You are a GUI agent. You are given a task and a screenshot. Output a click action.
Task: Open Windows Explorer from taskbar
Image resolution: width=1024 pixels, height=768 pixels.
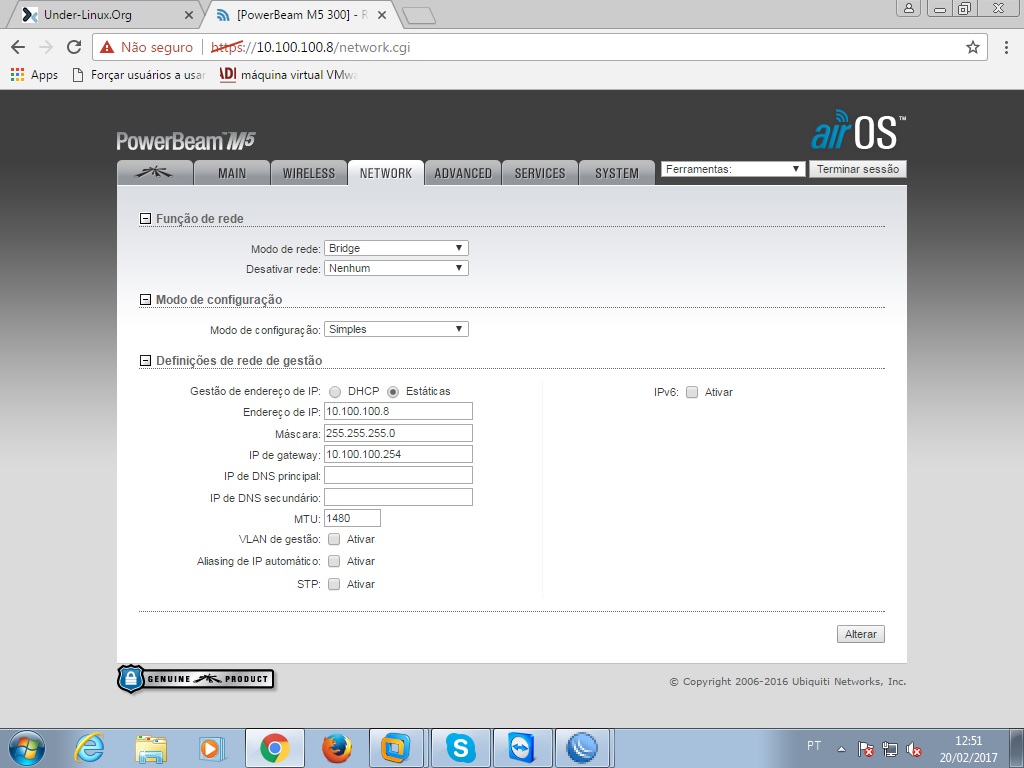pos(151,748)
